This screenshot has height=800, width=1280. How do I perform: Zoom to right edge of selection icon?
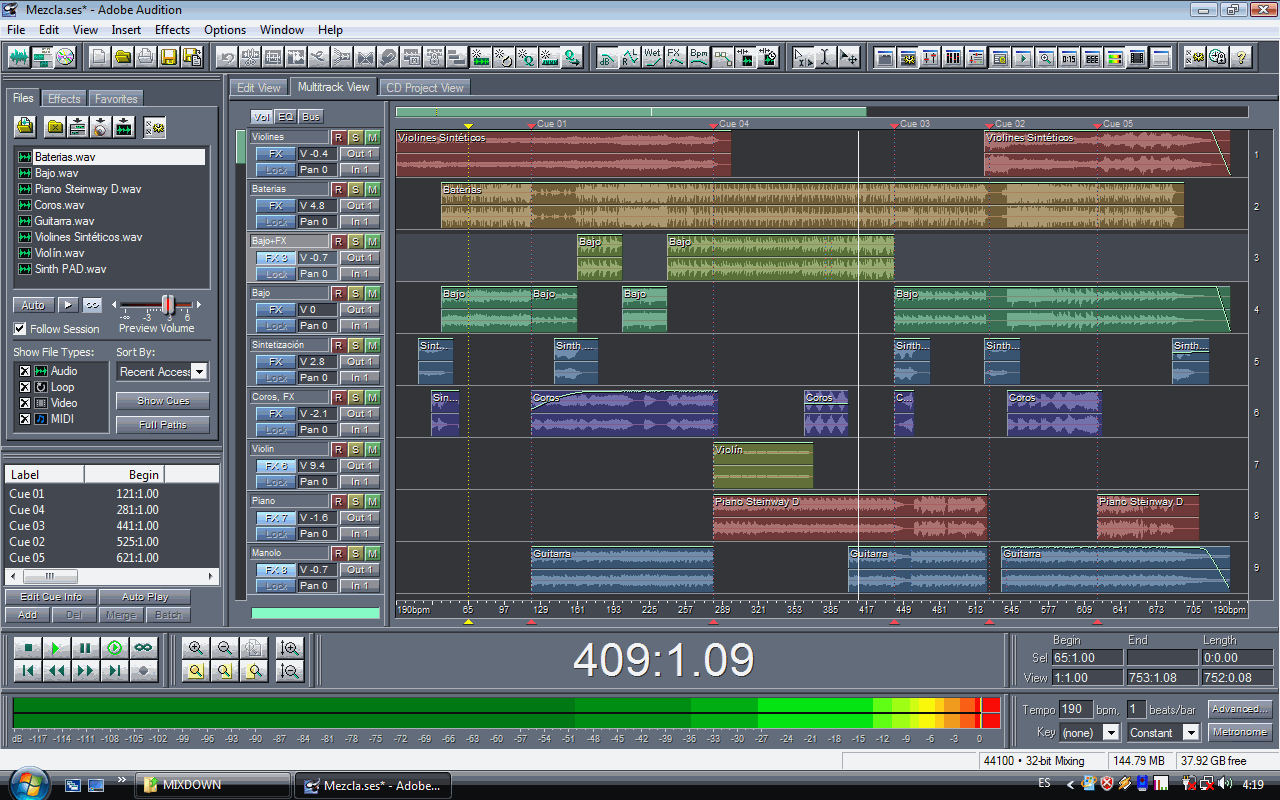(254, 671)
